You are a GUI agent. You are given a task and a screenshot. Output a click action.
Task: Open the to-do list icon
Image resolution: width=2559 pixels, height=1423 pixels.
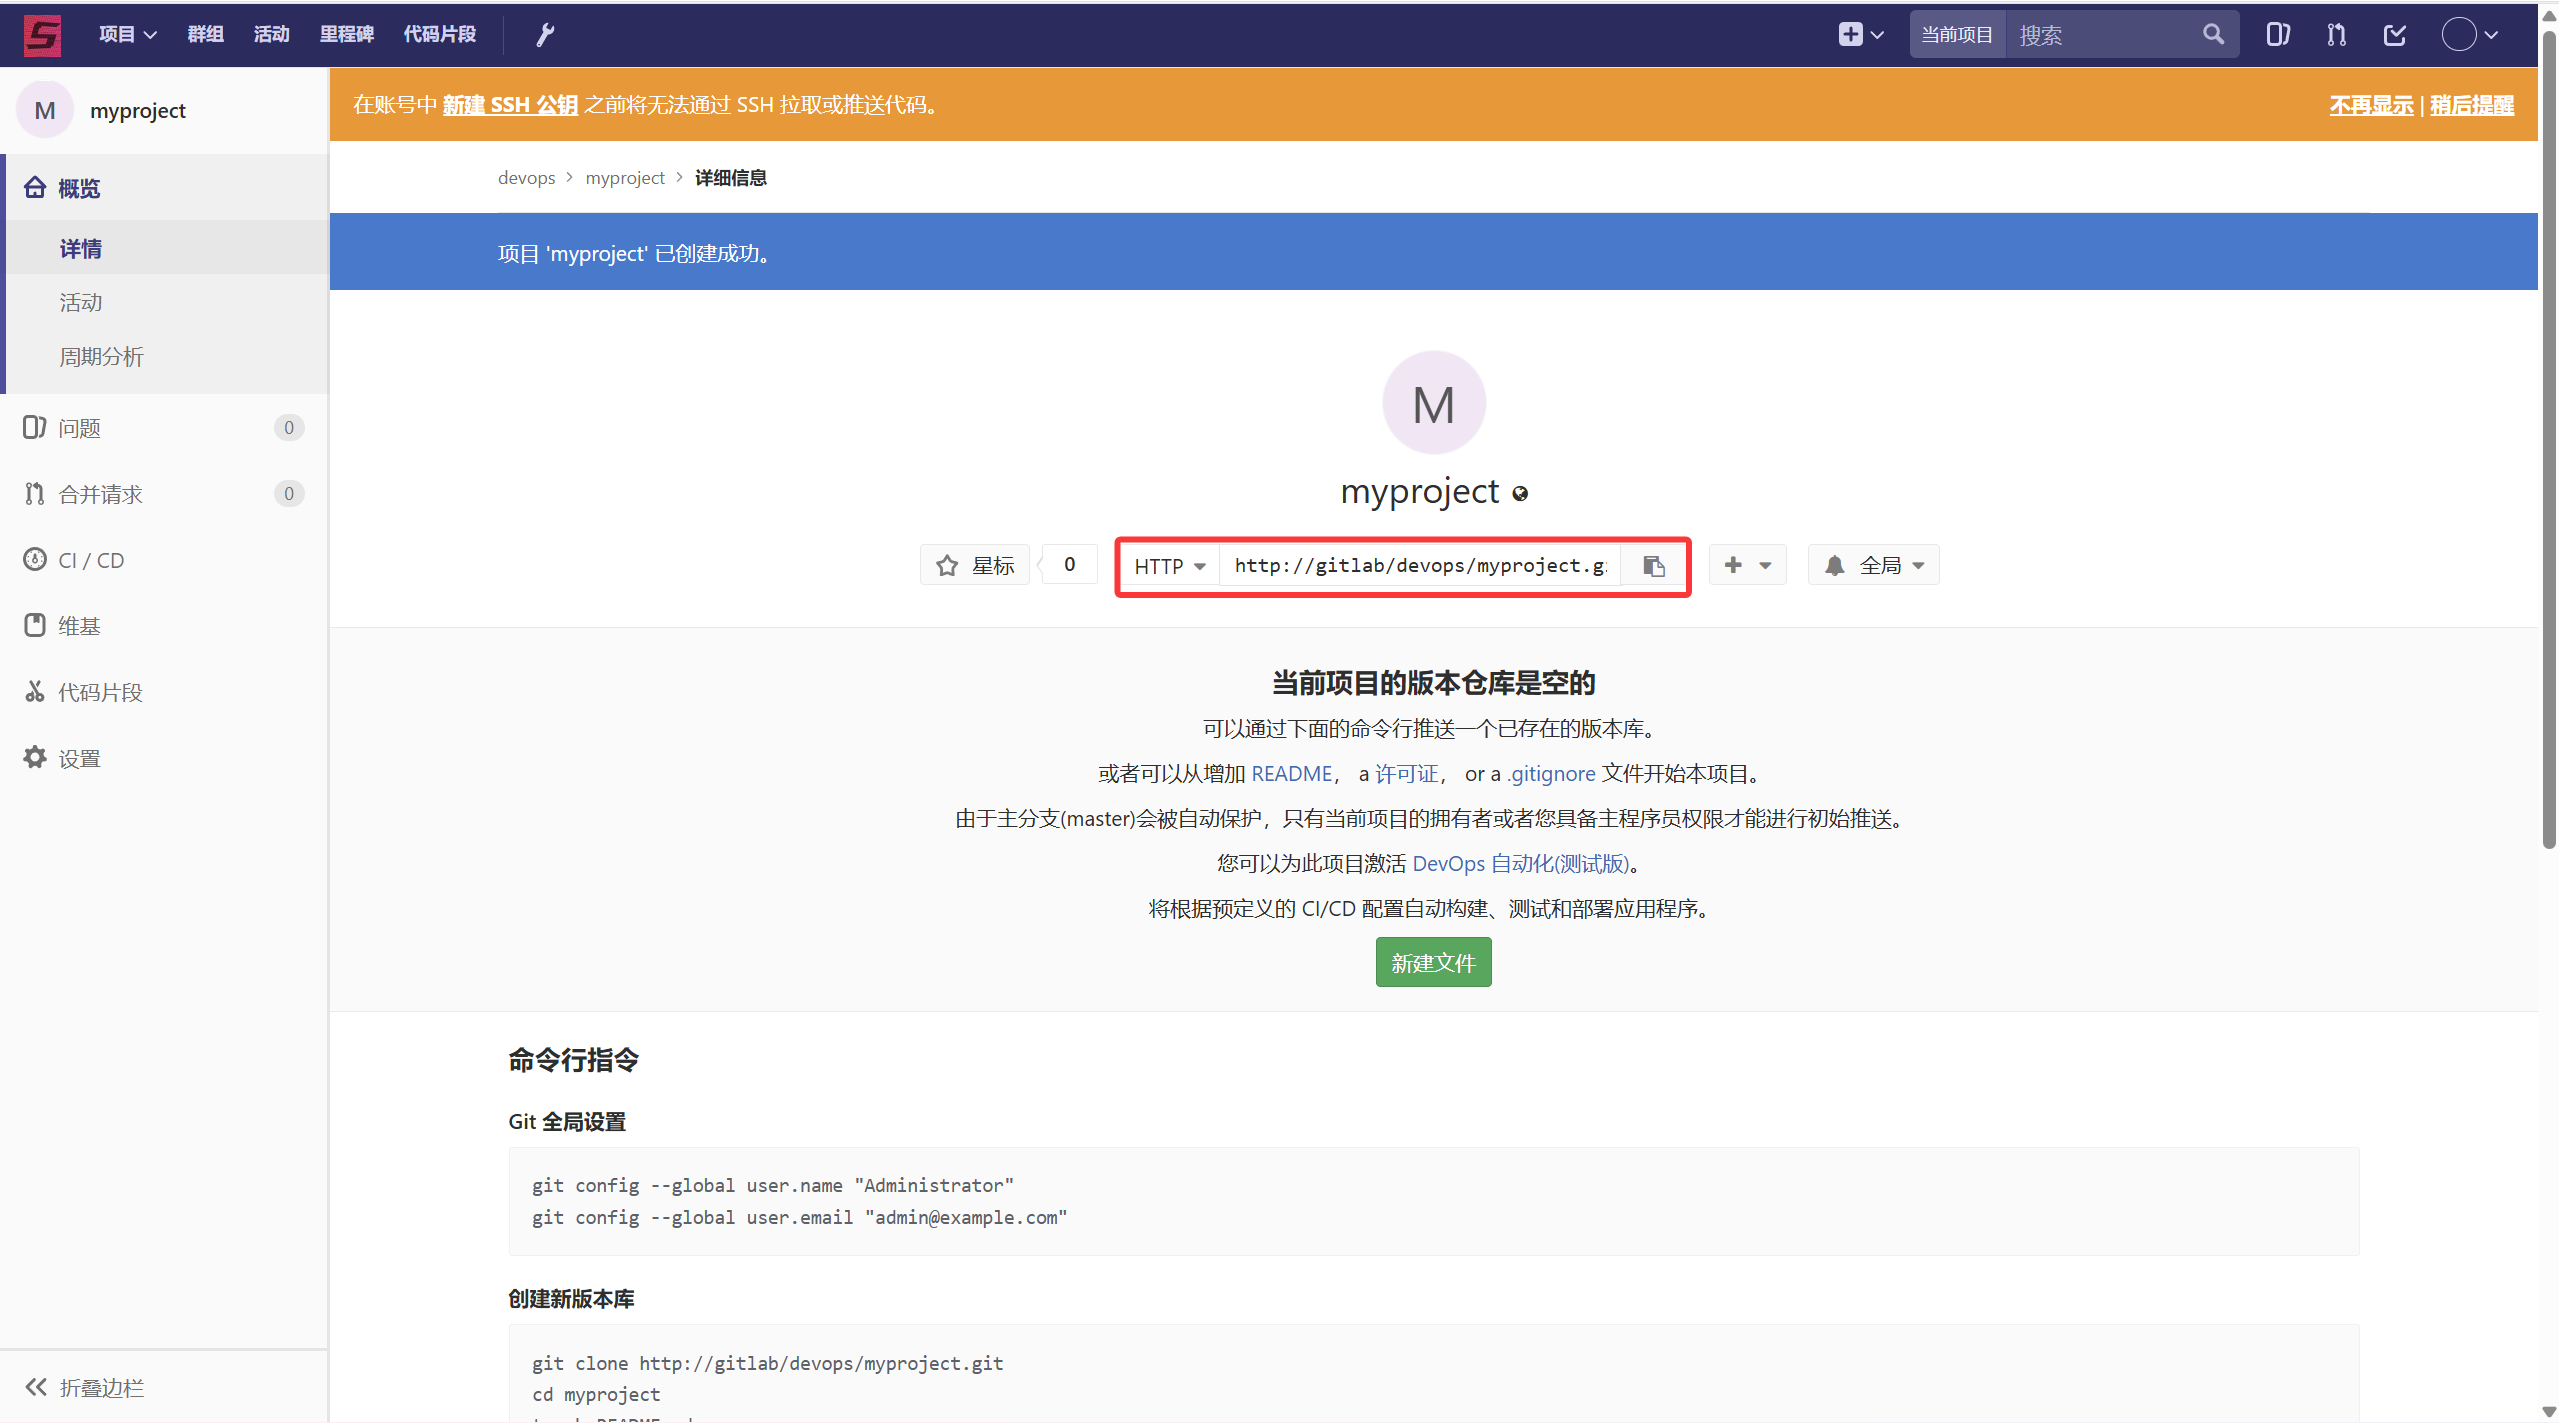coord(2395,35)
